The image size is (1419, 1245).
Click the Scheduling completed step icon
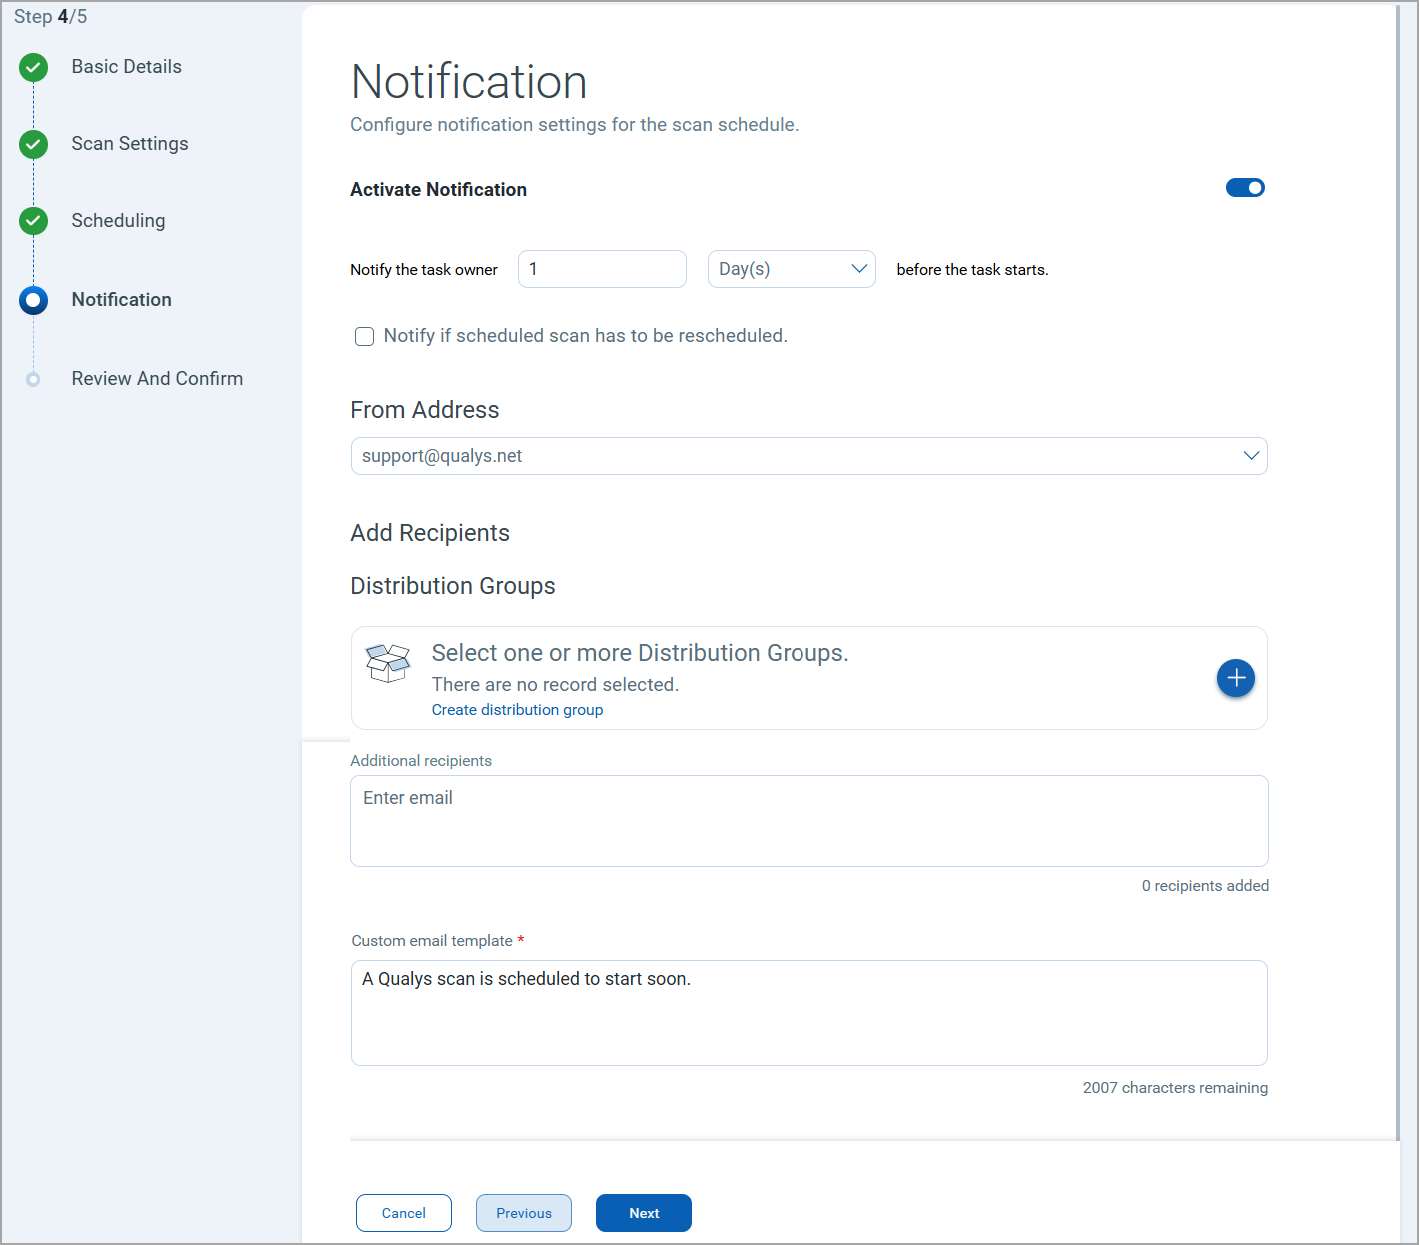point(33,221)
